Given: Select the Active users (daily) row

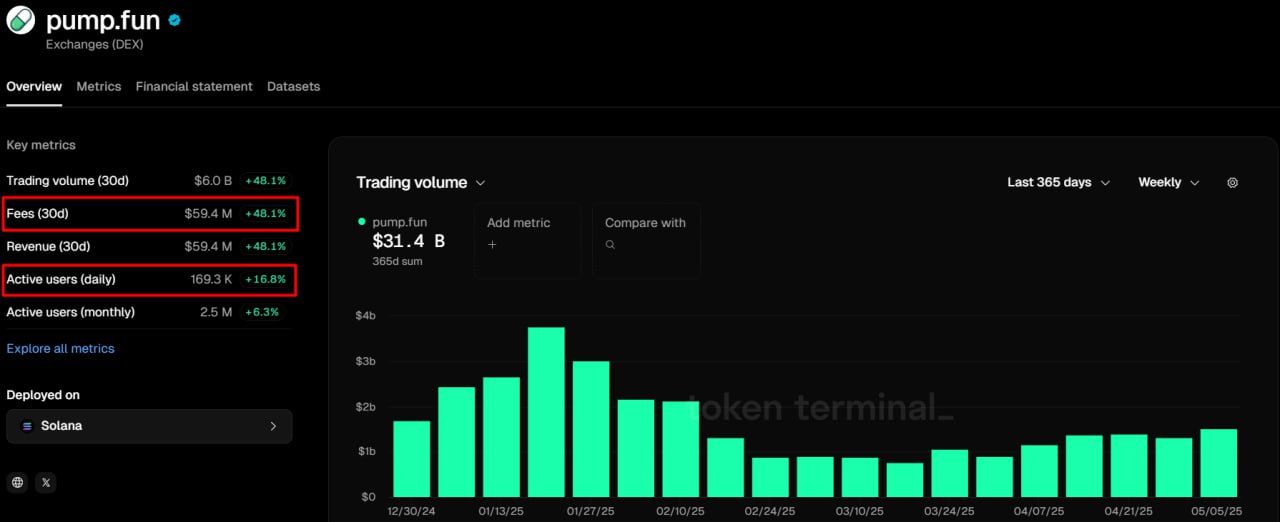Looking at the screenshot, I should [149, 280].
